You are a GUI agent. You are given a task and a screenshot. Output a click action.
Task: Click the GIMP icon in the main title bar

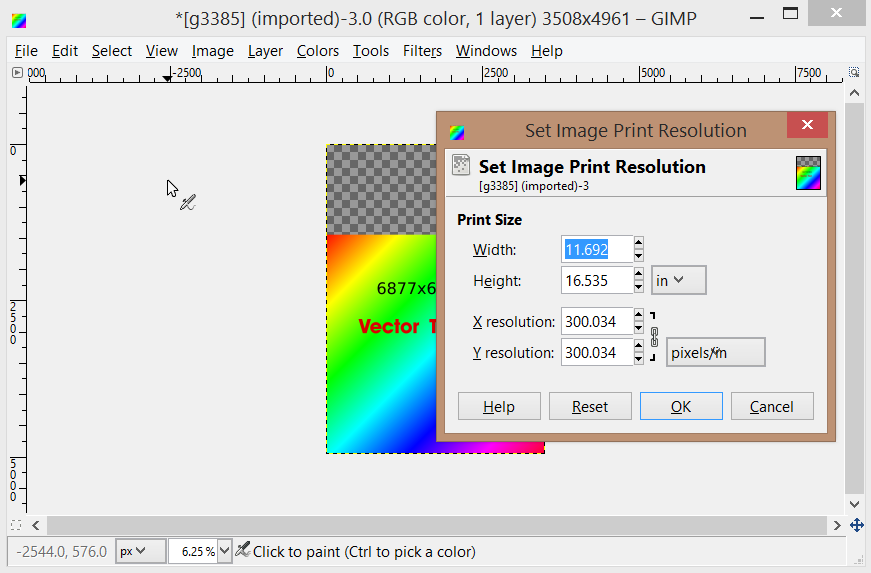point(20,19)
